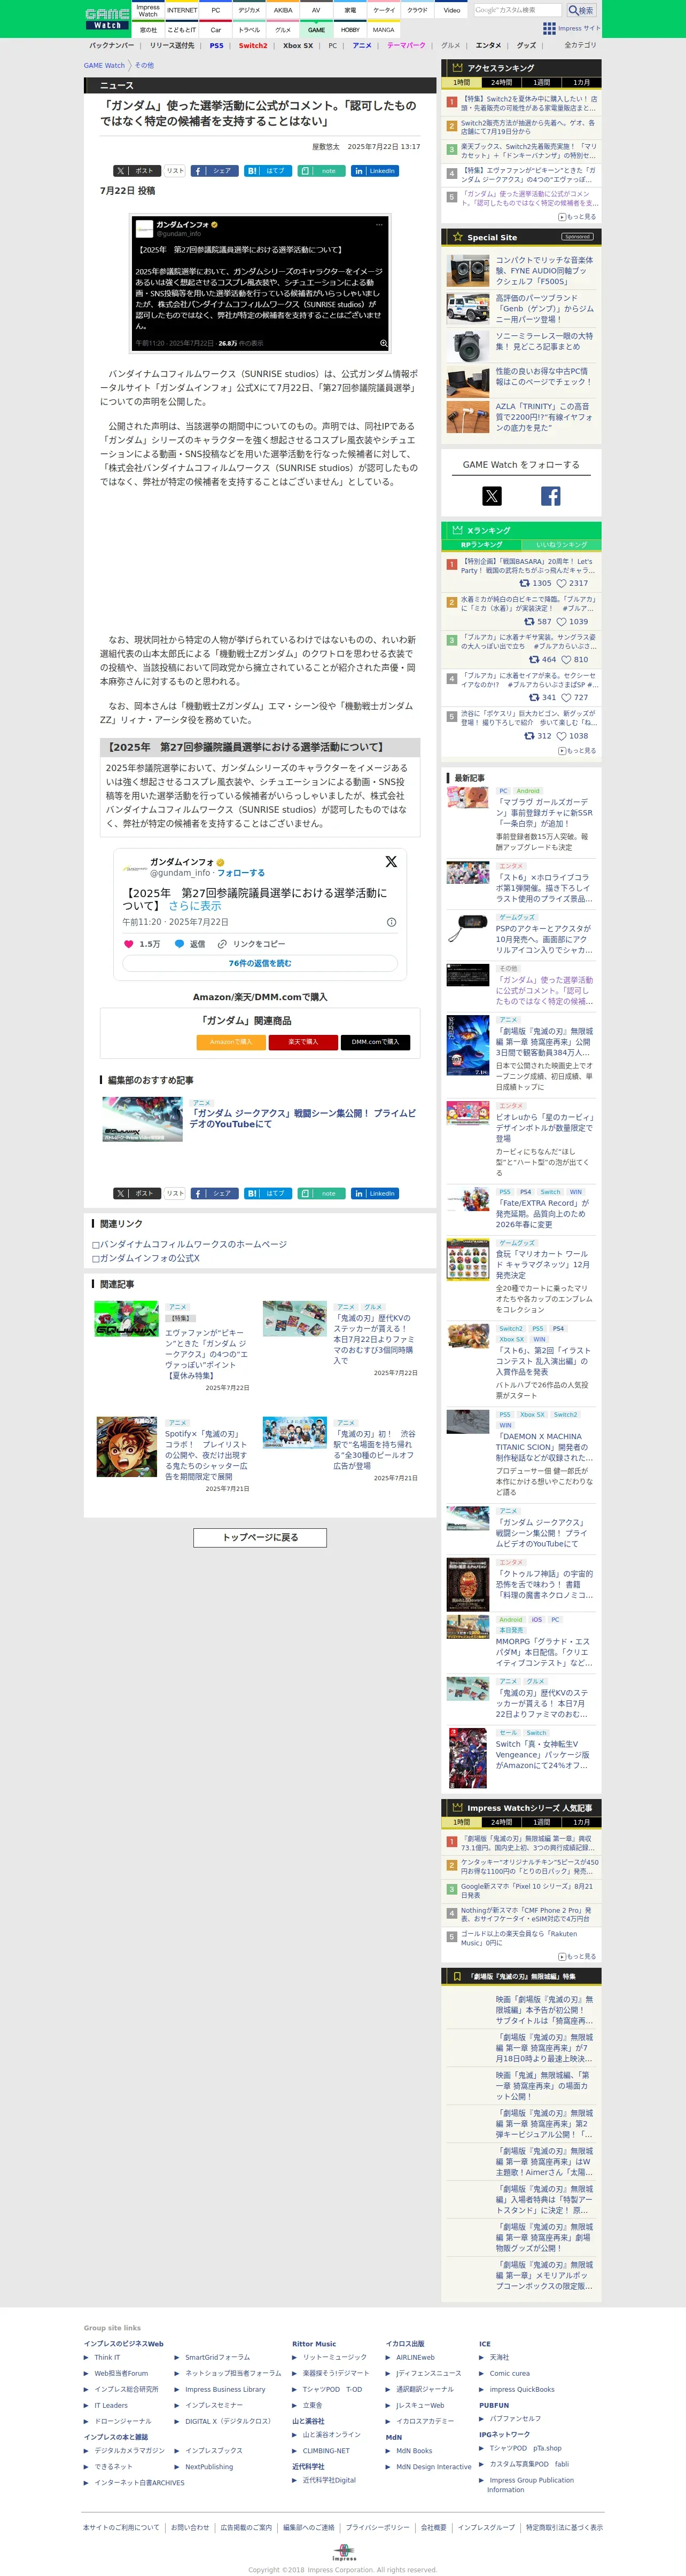Open ジークアクス battle scene recommended thumbnail

coord(142,1119)
